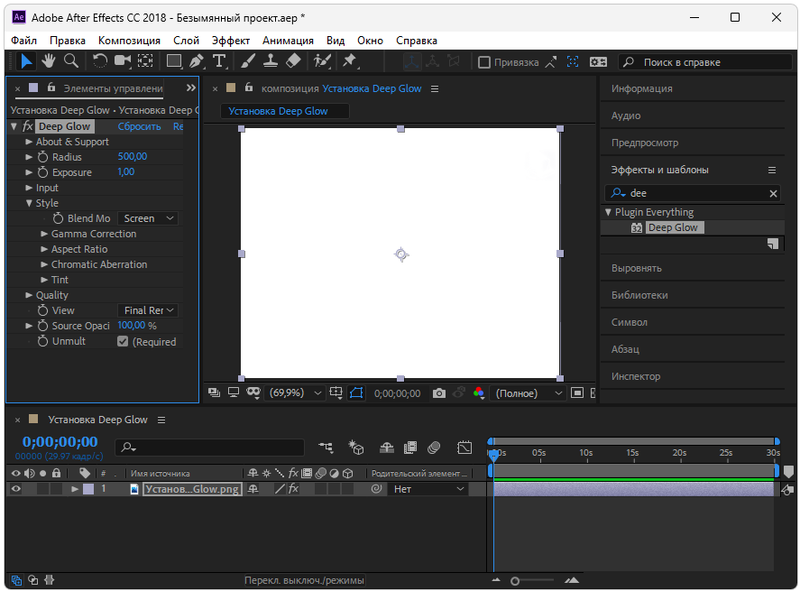Open the Blend Mode Screen dropdown
Viewport: 800px width, 591px height.
click(148, 218)
